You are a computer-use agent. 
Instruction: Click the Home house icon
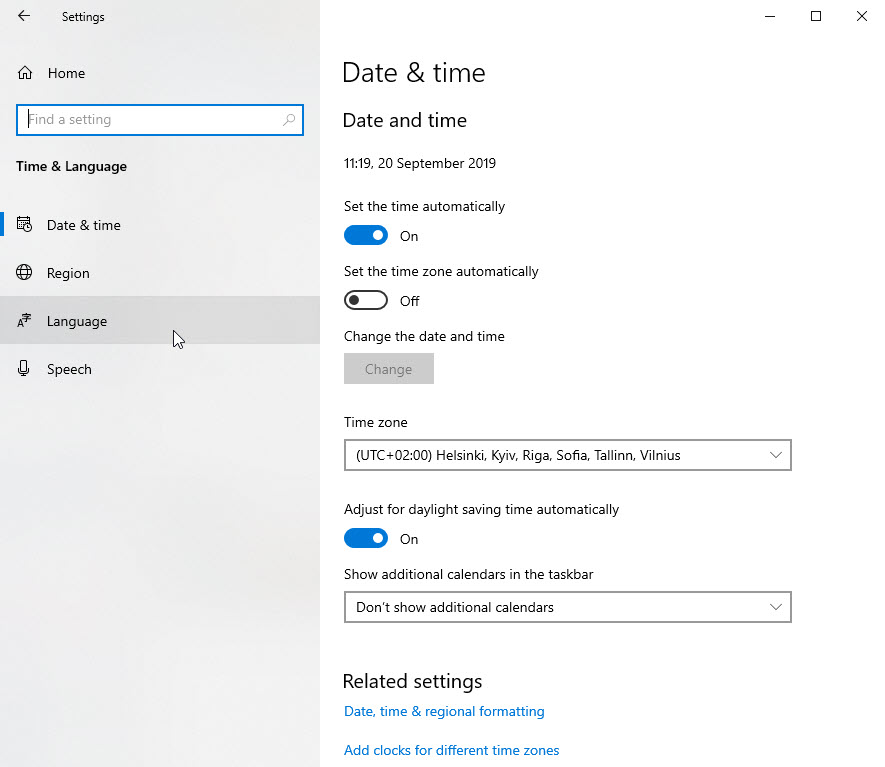coord(25,73)
